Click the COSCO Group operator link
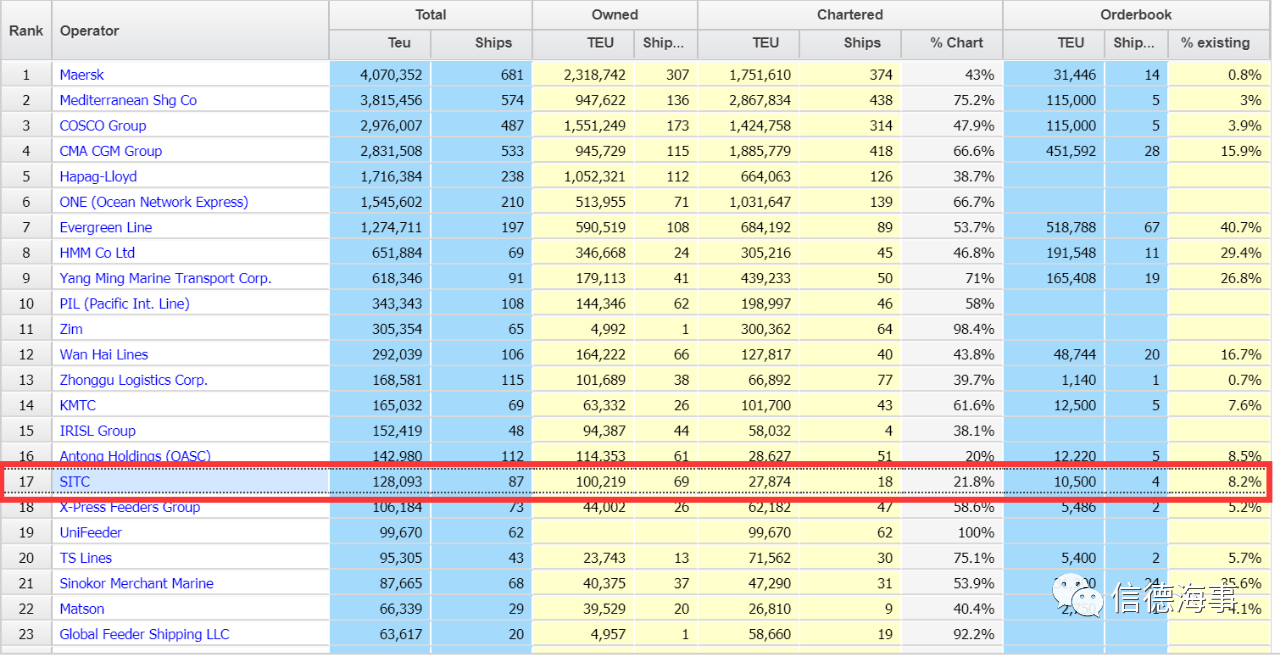The height and width of the screenshot is (655, 1280). click(103, 126)
